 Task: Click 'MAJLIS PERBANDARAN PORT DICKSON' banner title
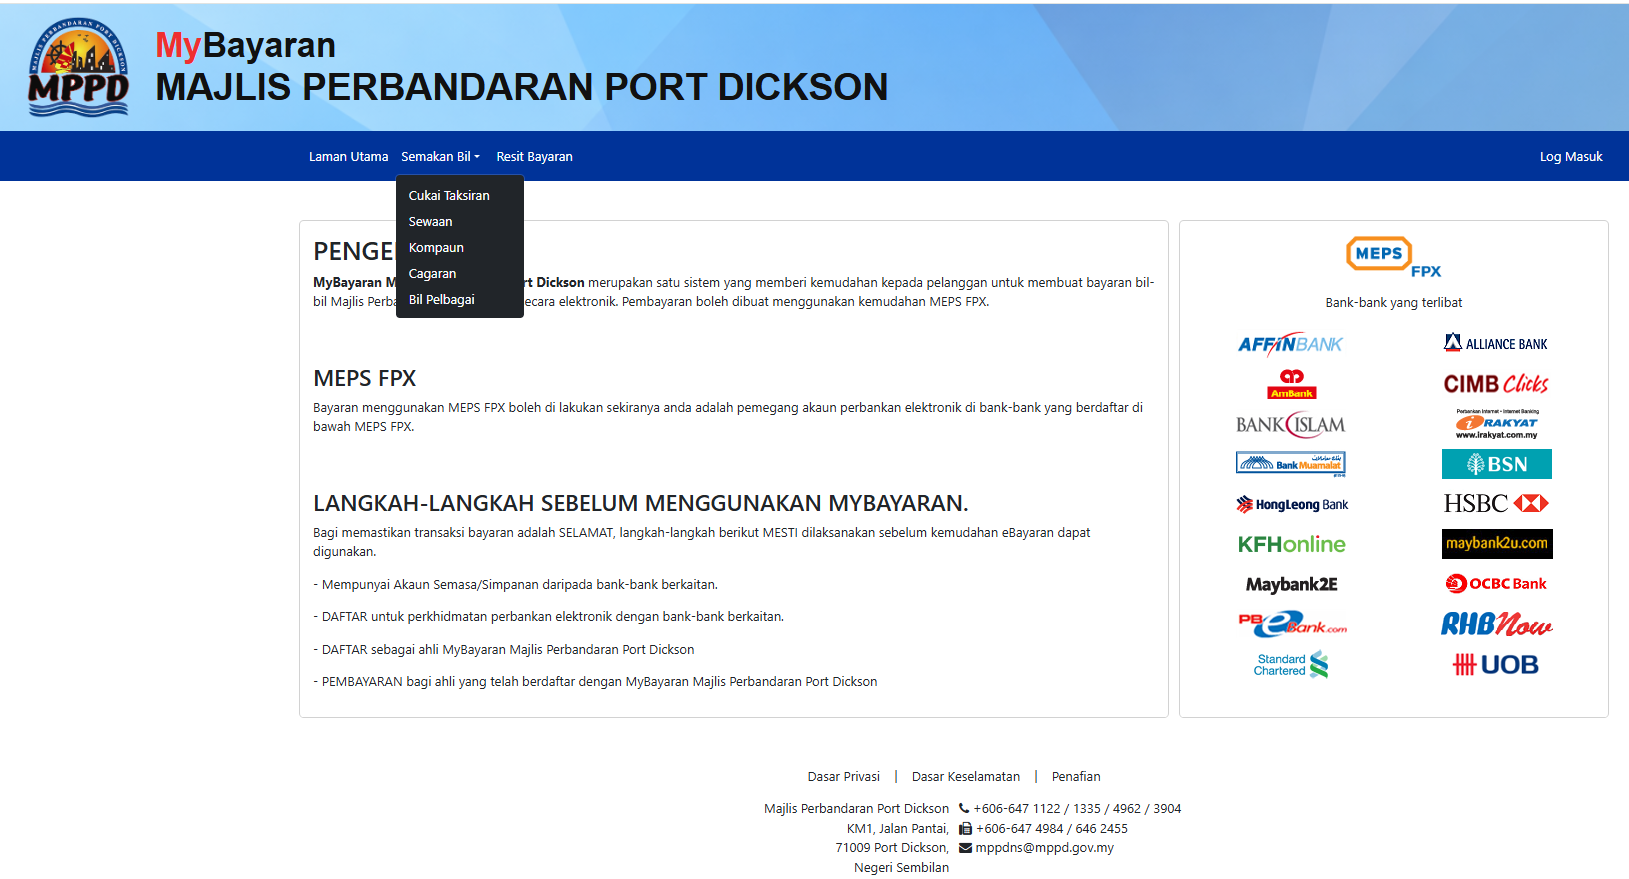pos(521,87)
